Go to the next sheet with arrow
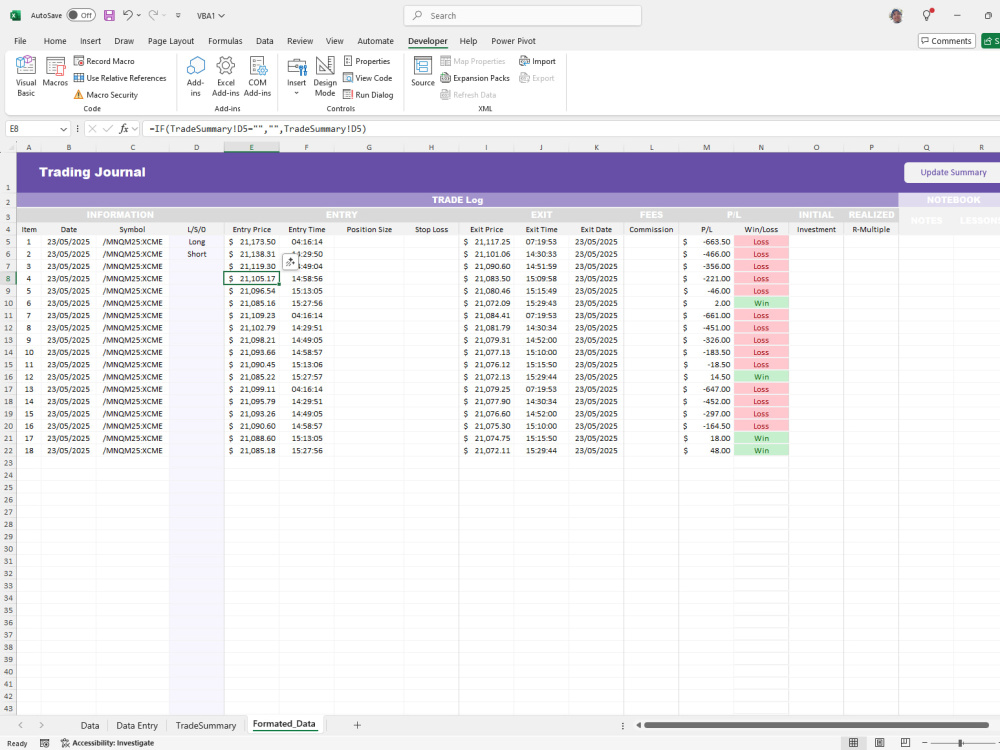This screenshot has height=750, width=1000. tap(41, 725)
